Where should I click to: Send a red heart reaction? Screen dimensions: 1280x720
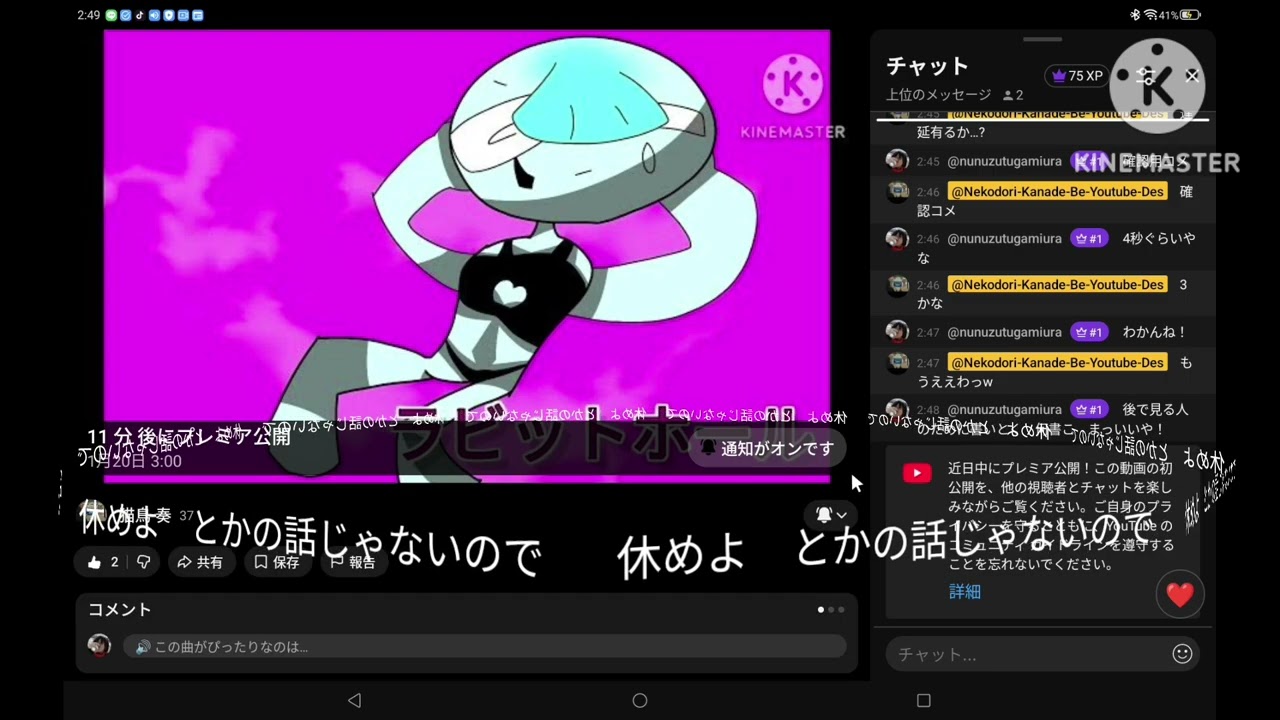click(x=1180, y=594)
